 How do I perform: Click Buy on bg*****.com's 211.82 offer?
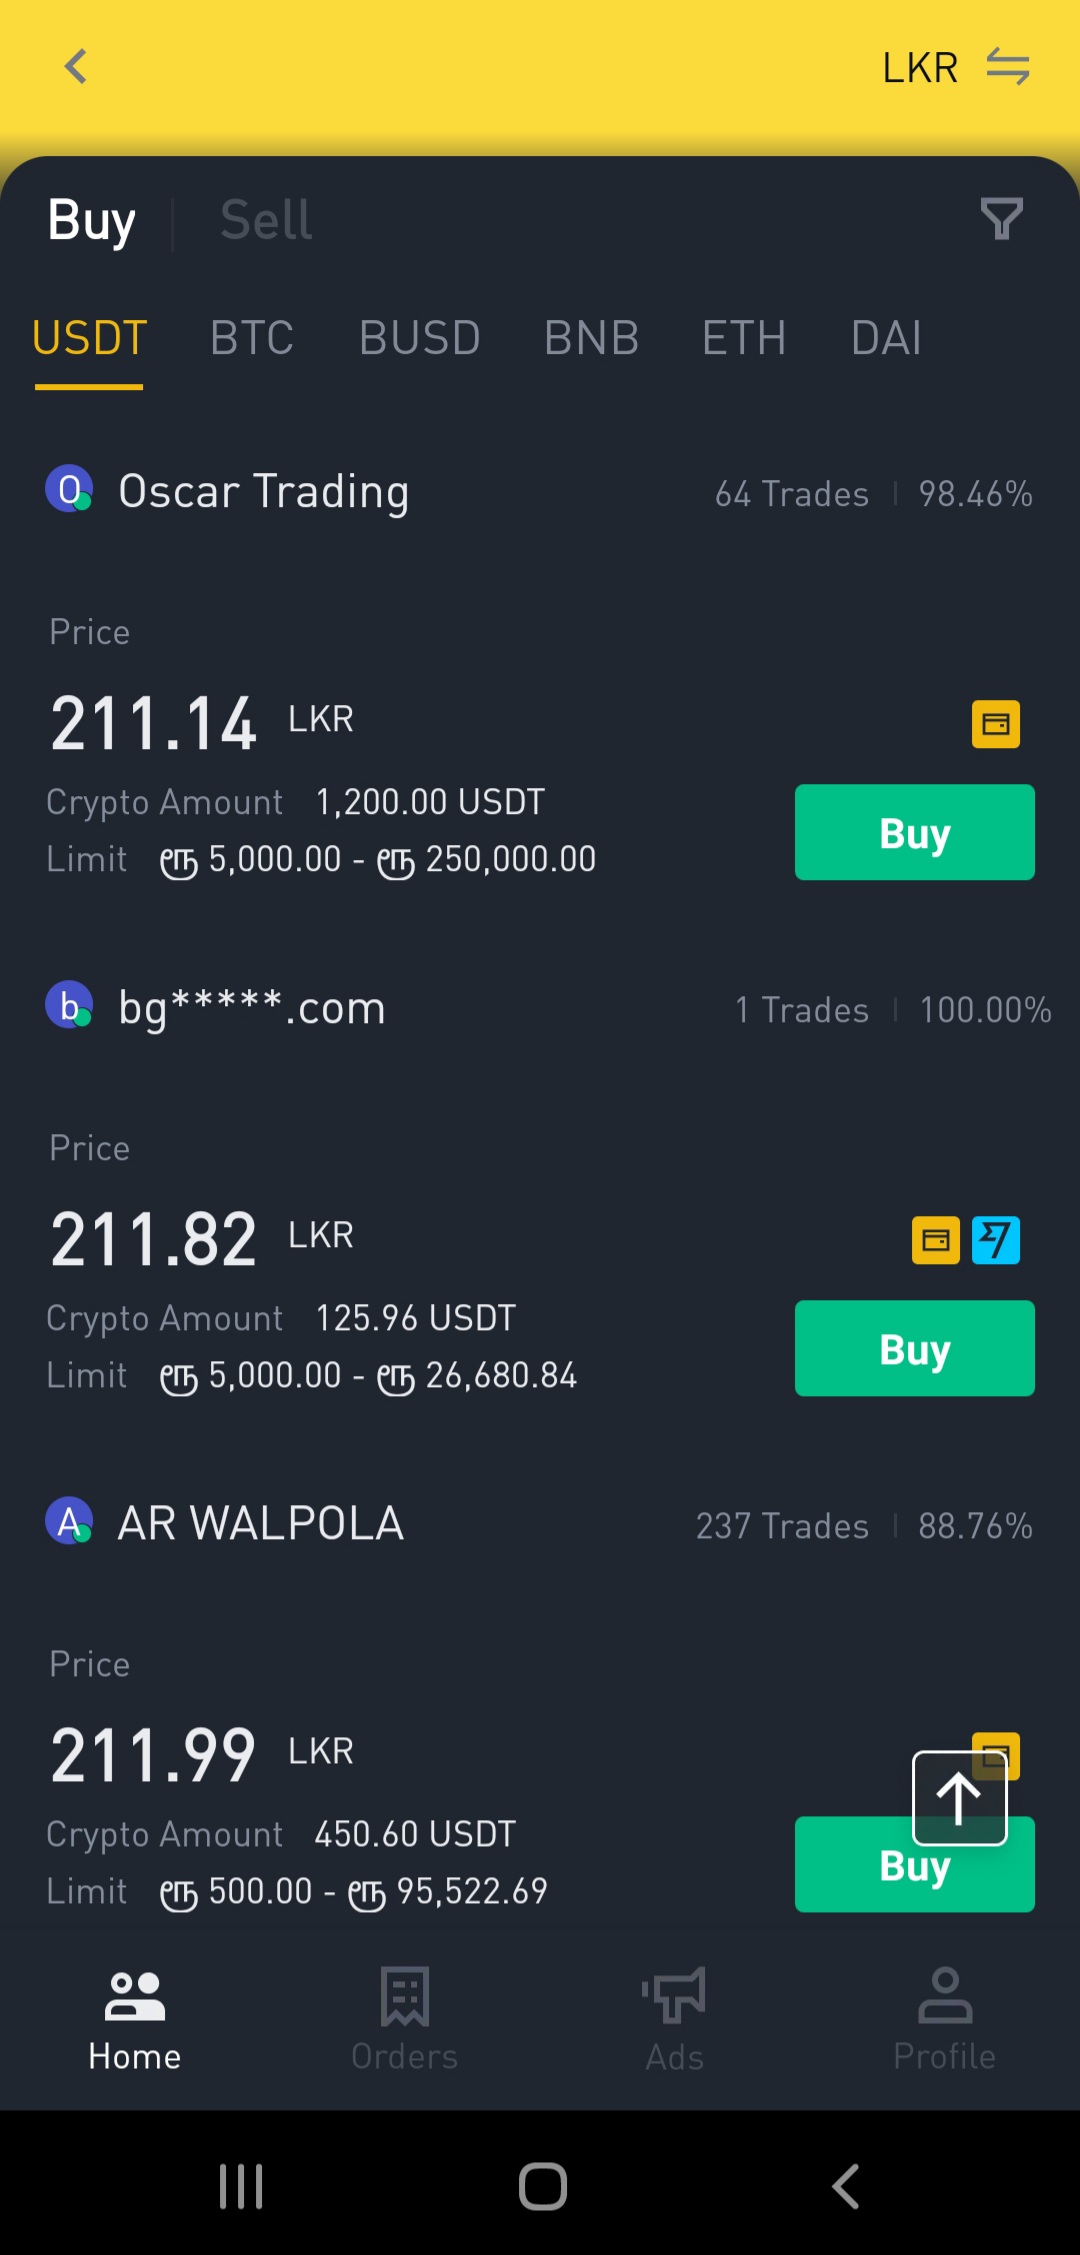(914, 1348)
